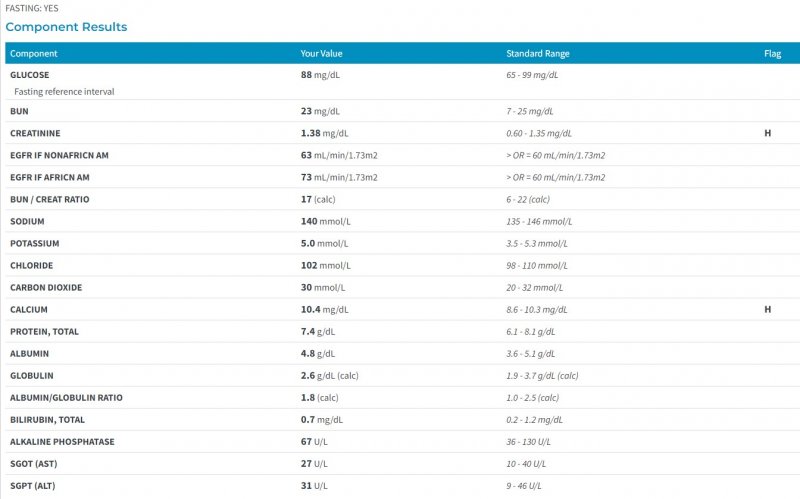Click the Your Value column header
800x499 pixels.
[x=321, y=54]
